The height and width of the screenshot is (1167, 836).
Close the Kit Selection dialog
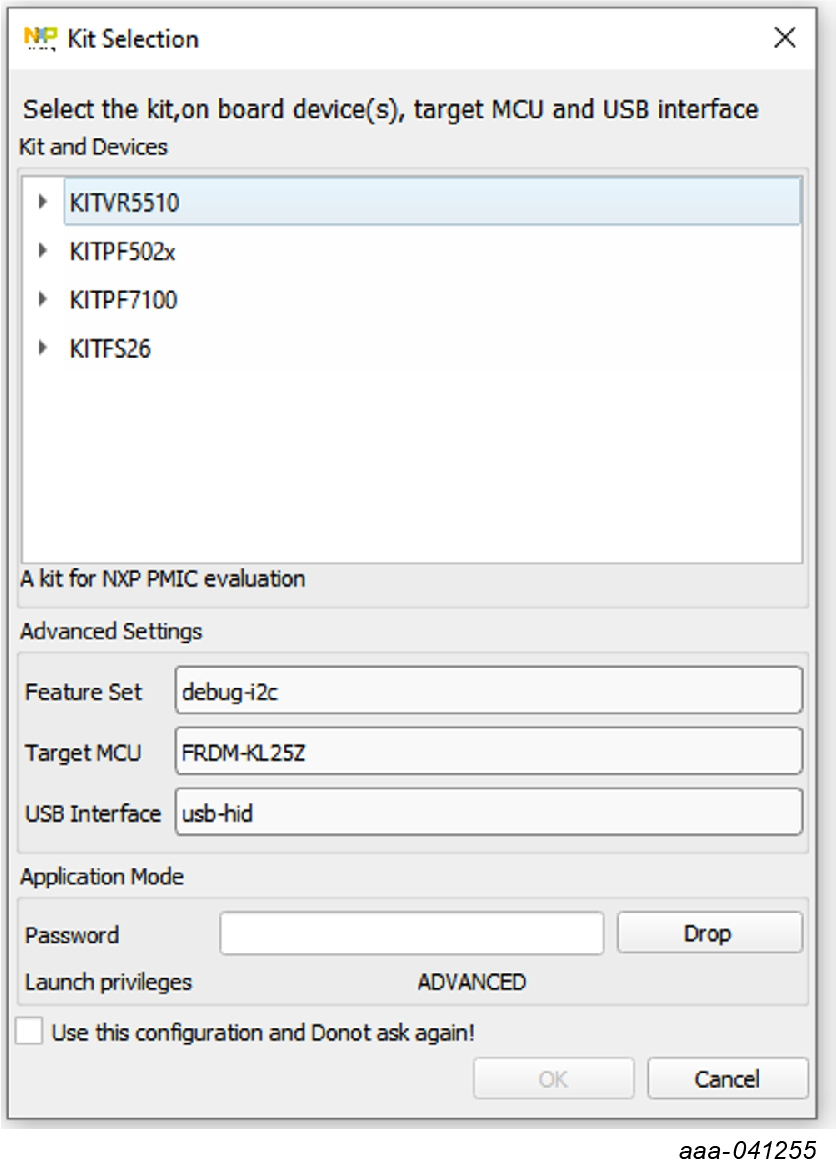point(784,38)
